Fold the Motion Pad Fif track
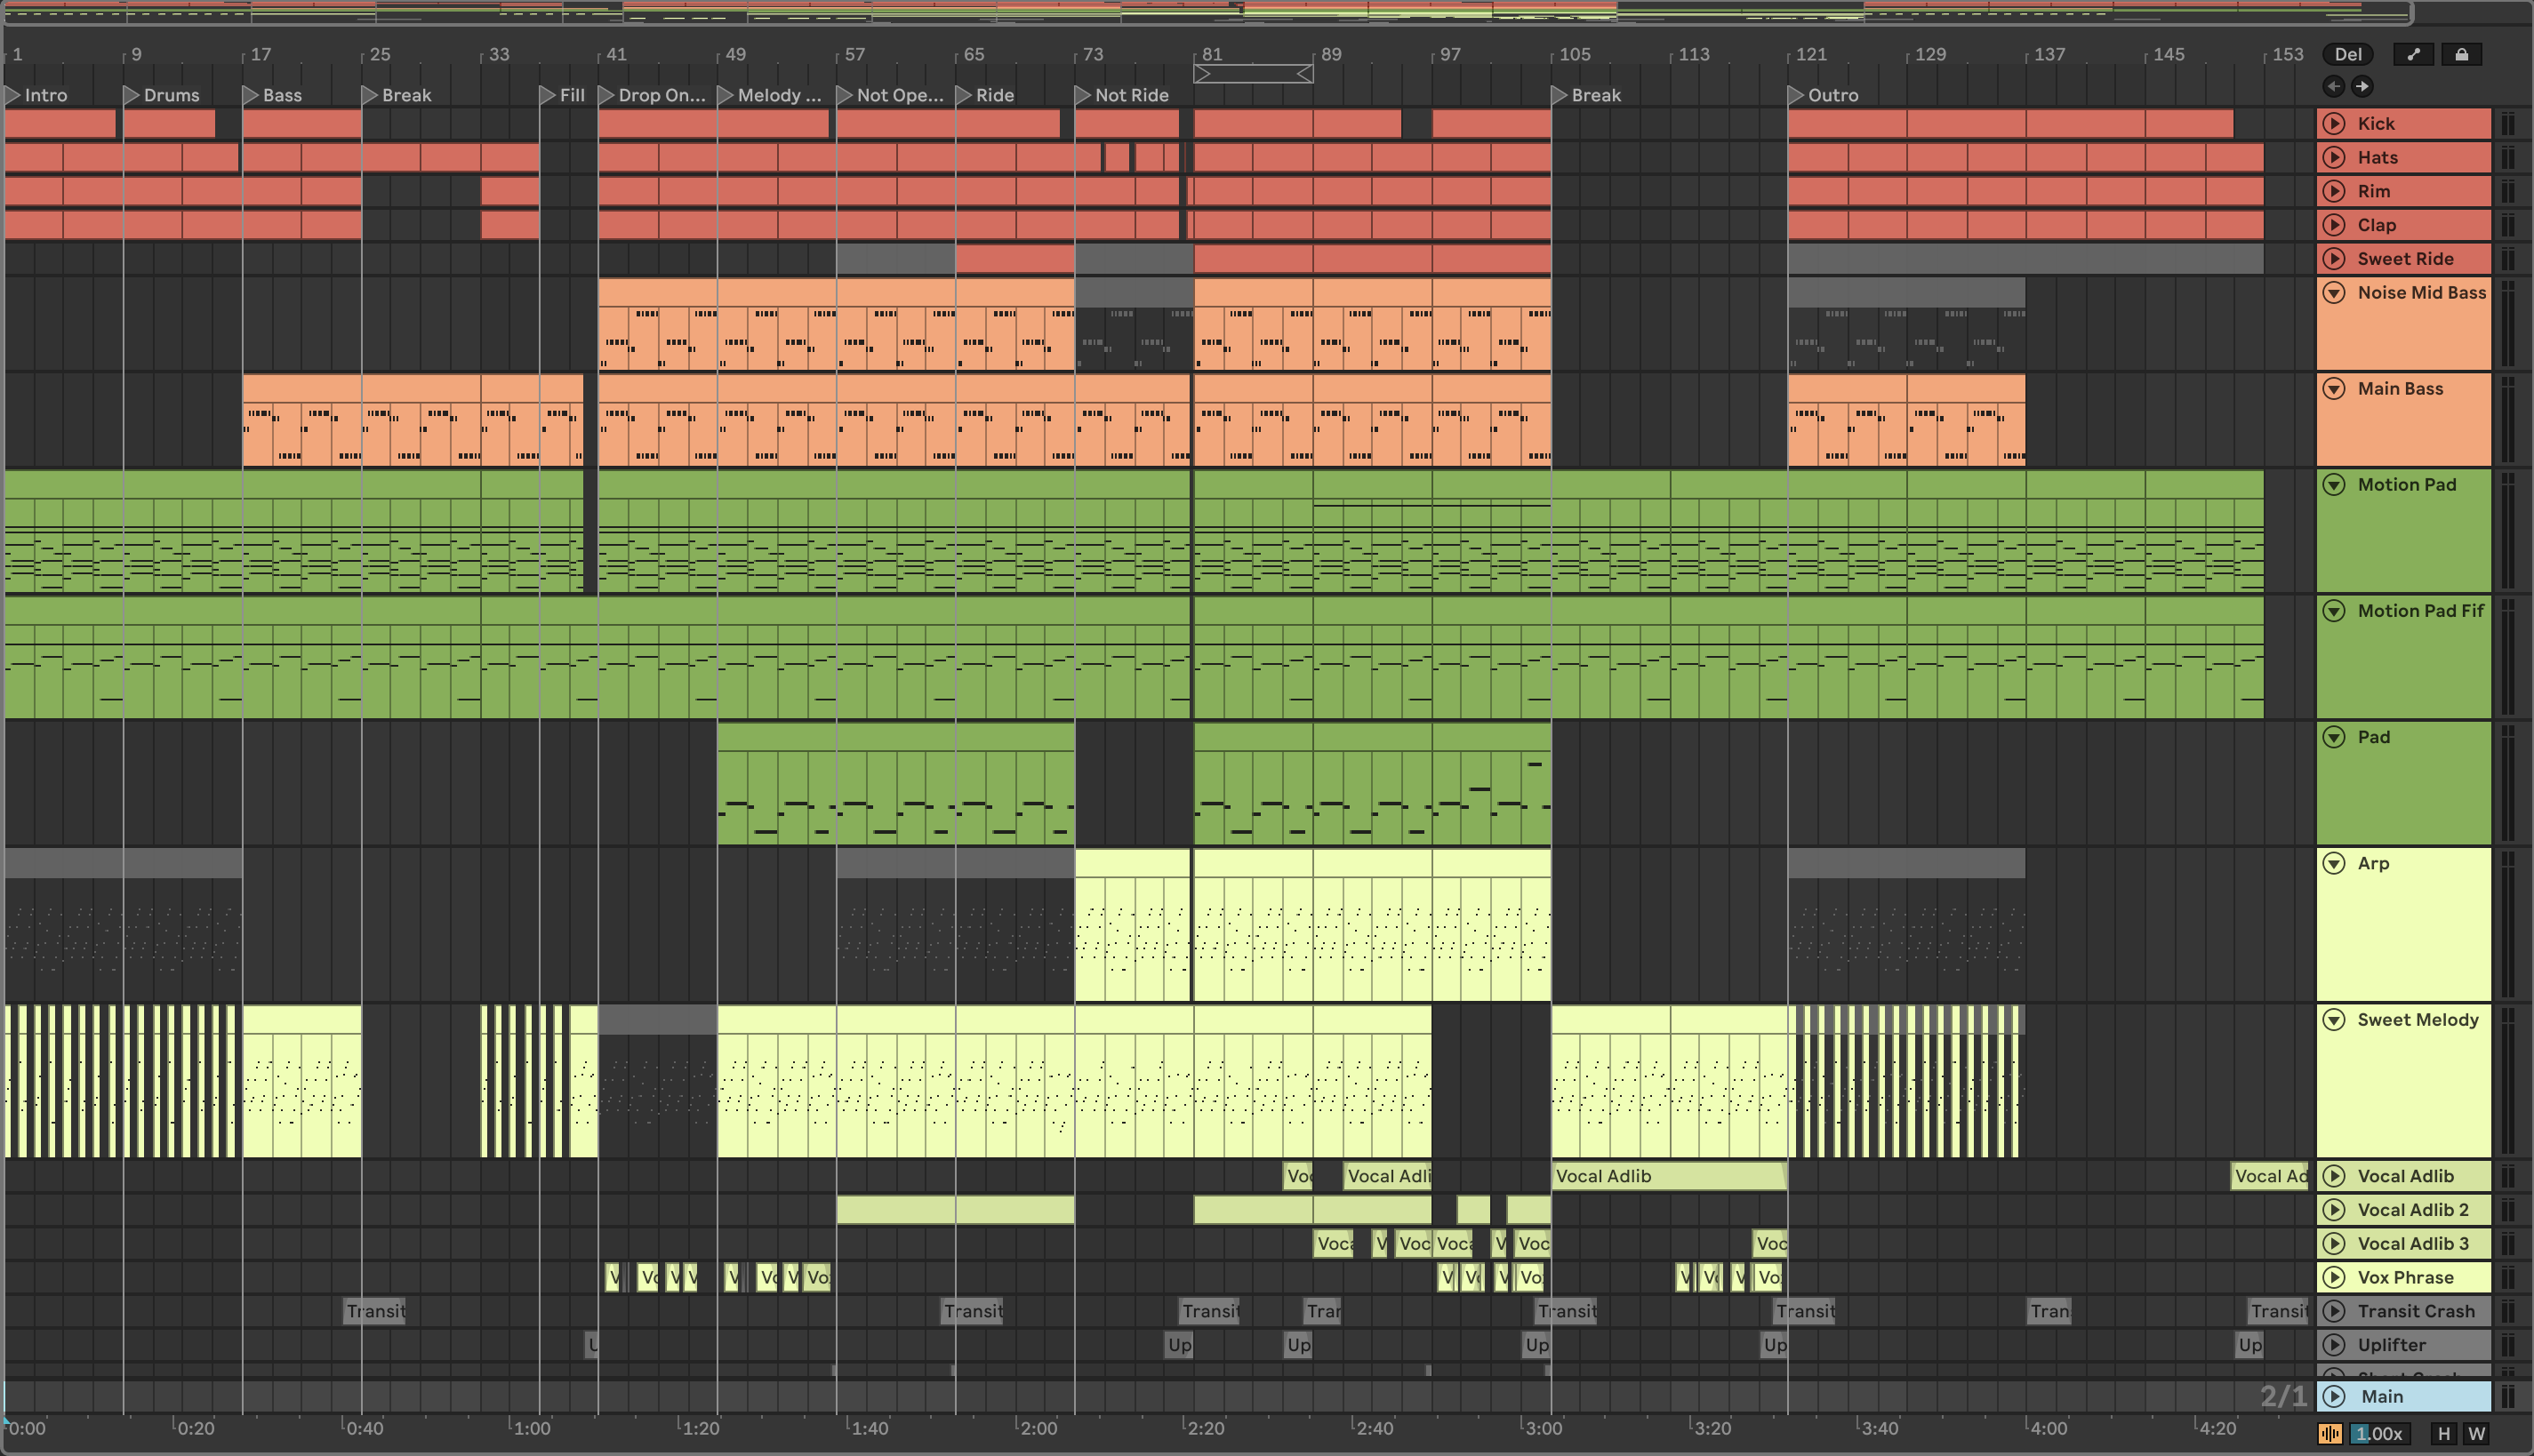 (2334, 611)
